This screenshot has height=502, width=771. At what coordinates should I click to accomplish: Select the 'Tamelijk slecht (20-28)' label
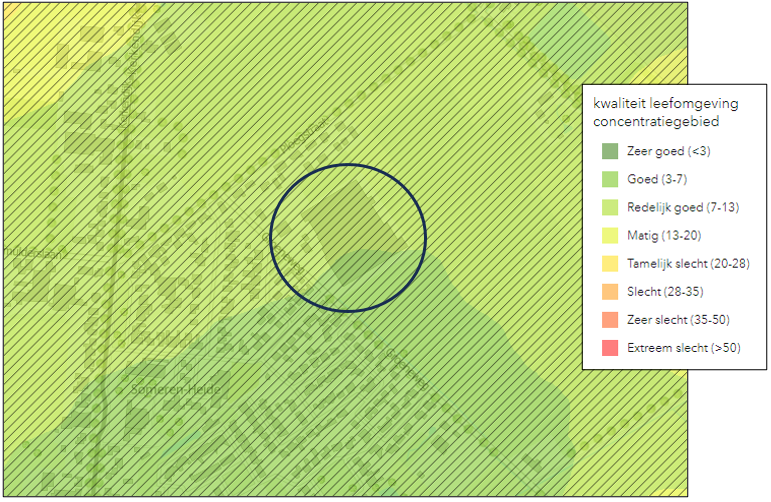pos(691,264)
